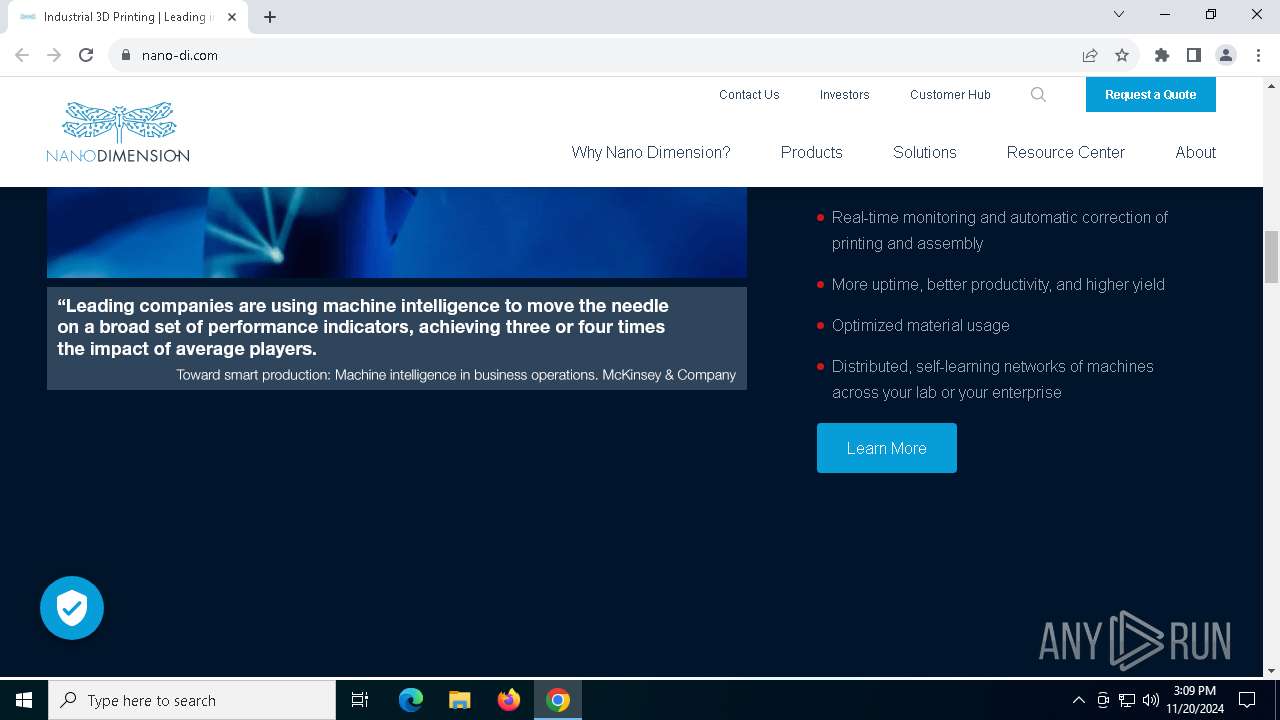The image size is (1280, 720).
Task: Open the Customer Hub link
Action: [950, 95]
